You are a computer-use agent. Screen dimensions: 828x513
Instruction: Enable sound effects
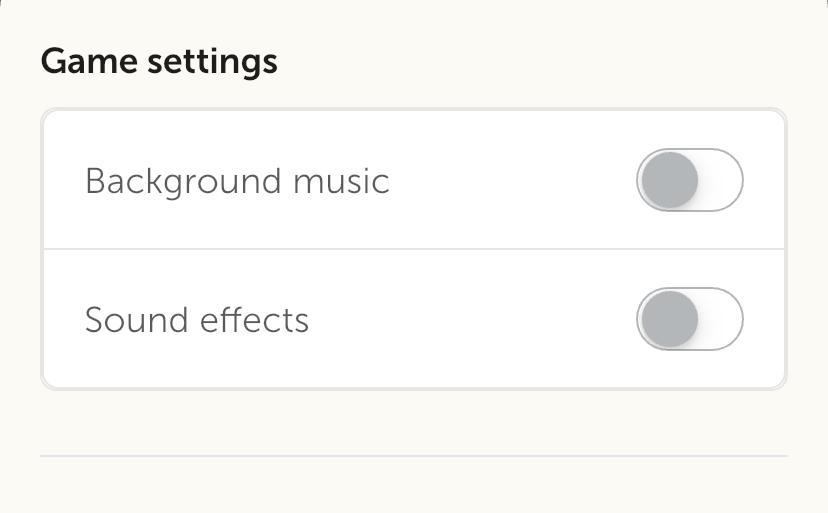pos(690,320)
